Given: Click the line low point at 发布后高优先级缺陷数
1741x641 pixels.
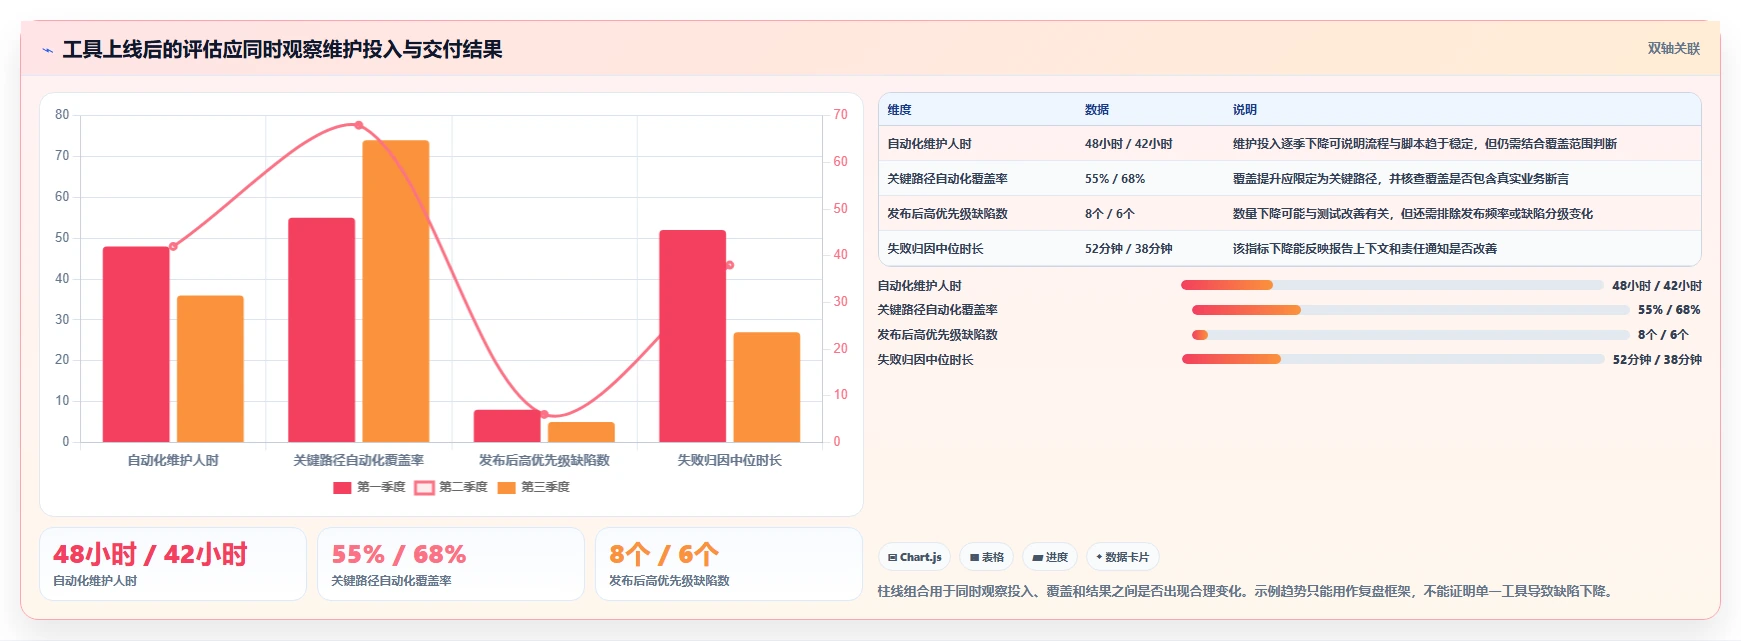Looking at the screenshot, I should pos(544,414).
